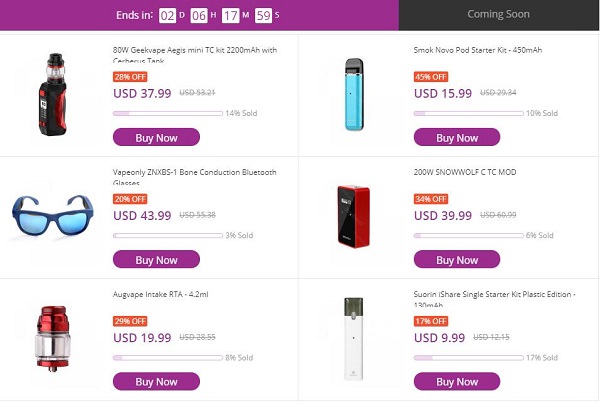Viewport: 600px width, 403px height.
Task: Select the 'Ends in' countdown tab
Action: pos(199,15)
